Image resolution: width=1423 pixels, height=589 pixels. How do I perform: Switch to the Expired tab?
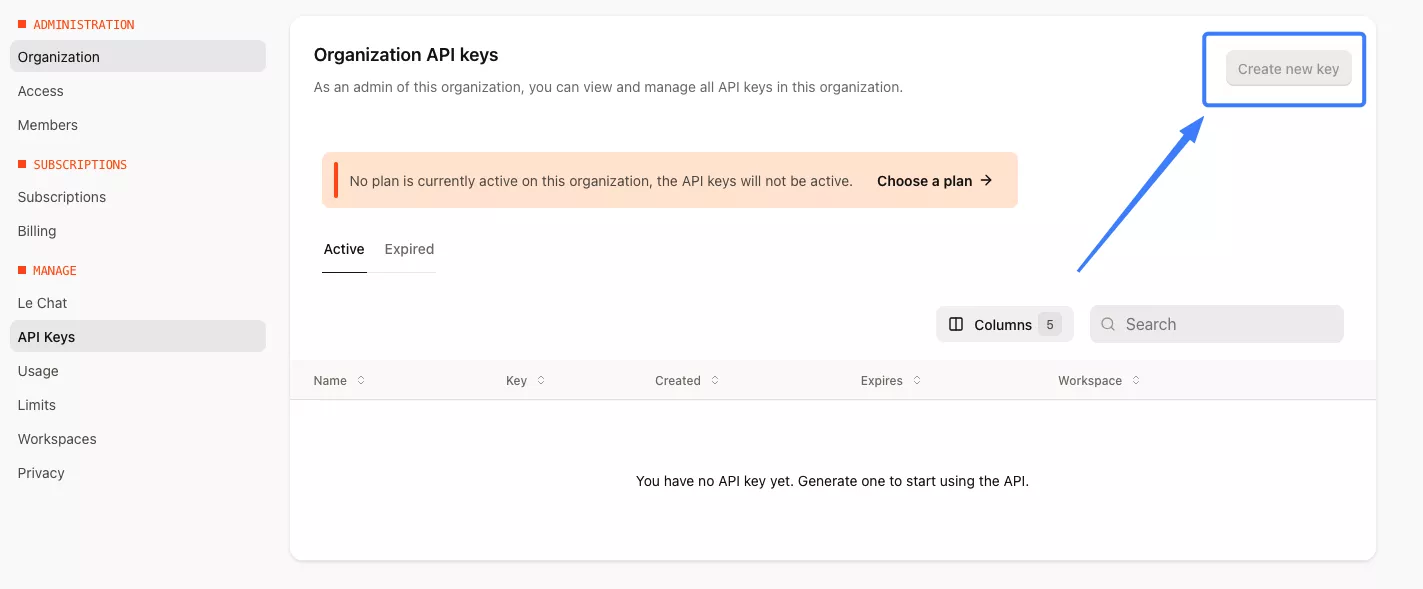click(x=409, y=249)
